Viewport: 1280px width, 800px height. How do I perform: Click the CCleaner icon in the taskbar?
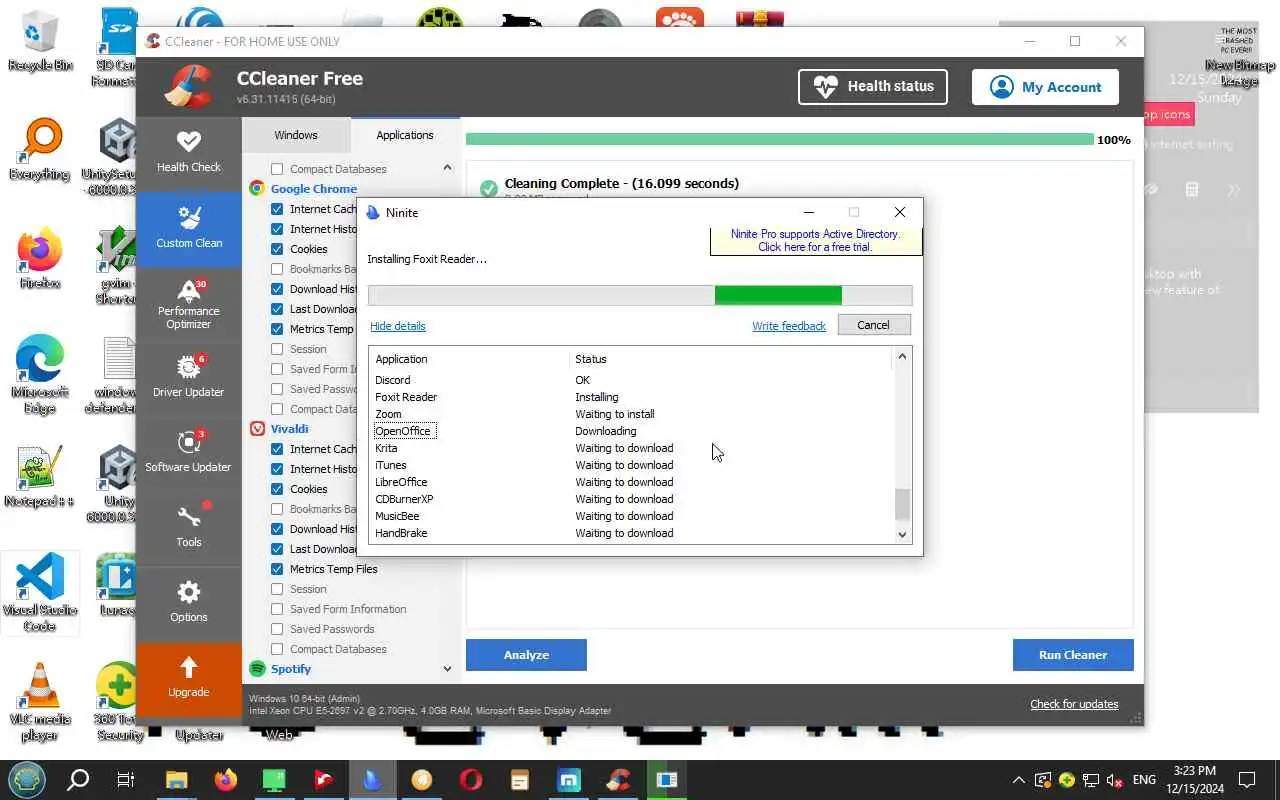click(x=617, y=779)
